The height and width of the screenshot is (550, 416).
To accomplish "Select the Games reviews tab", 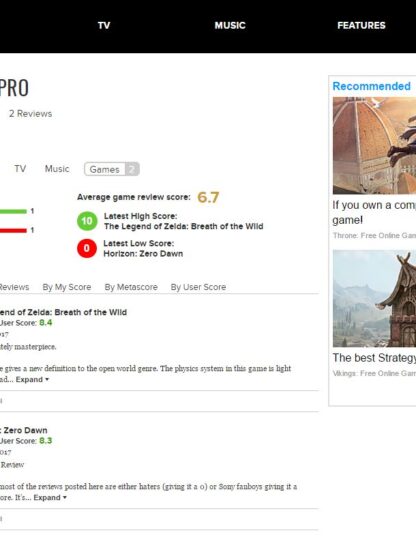I will click(112, 169).
